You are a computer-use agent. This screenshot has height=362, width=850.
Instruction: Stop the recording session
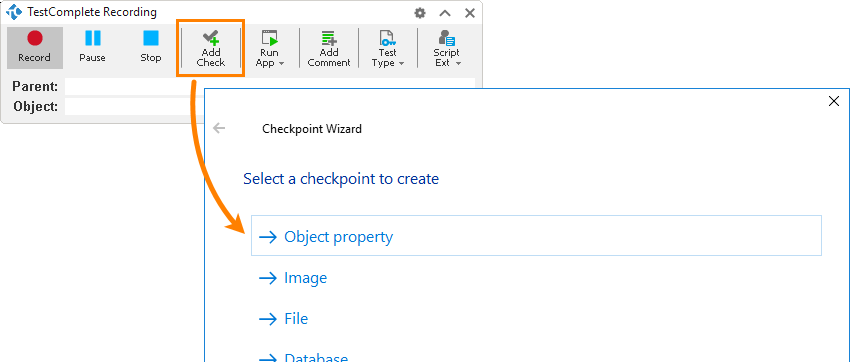click(x=151, y=48)
